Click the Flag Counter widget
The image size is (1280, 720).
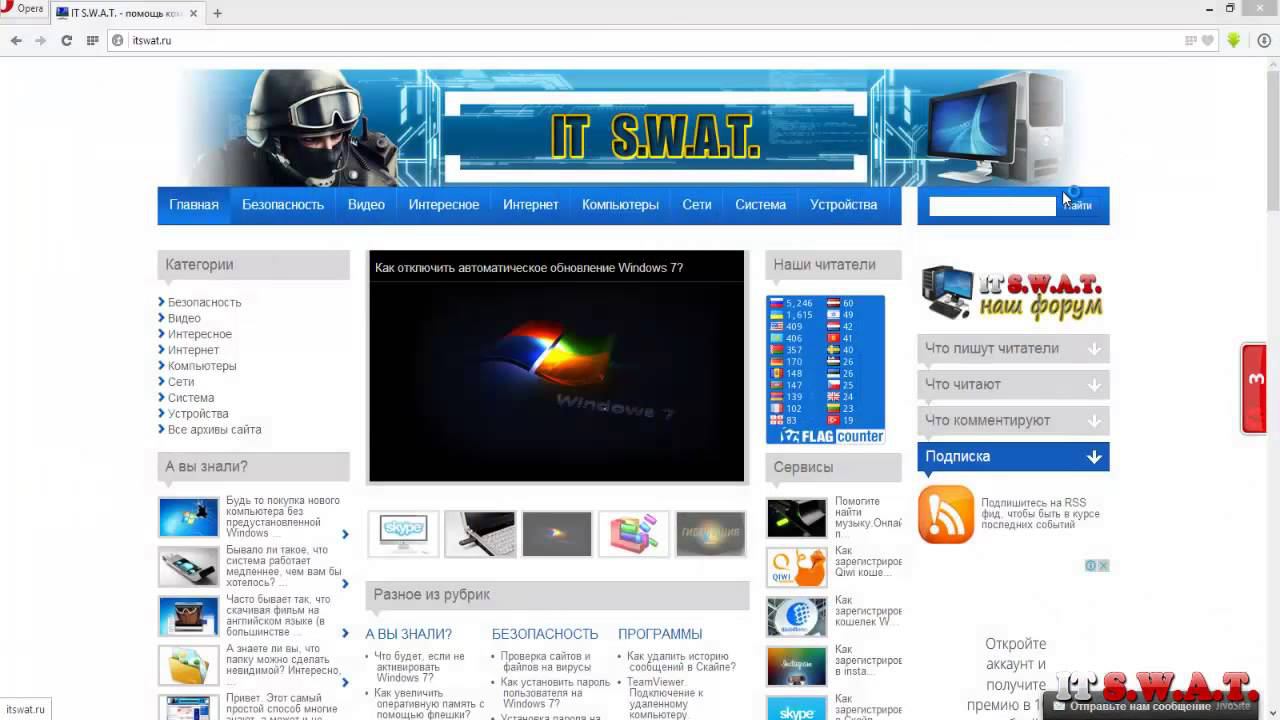(825, 369)
